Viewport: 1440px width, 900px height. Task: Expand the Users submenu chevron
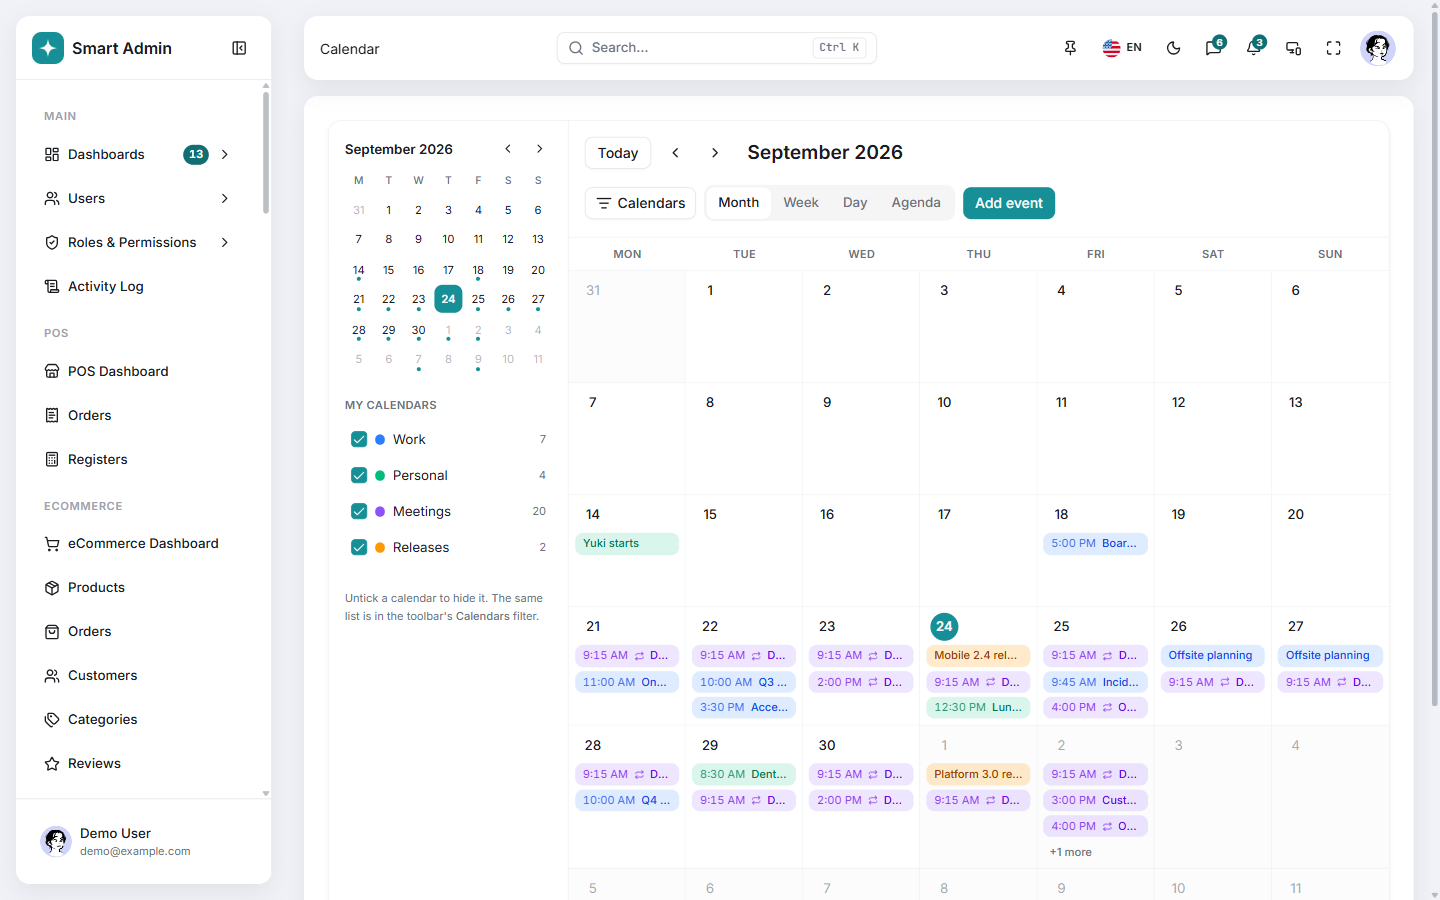point(225,198)
